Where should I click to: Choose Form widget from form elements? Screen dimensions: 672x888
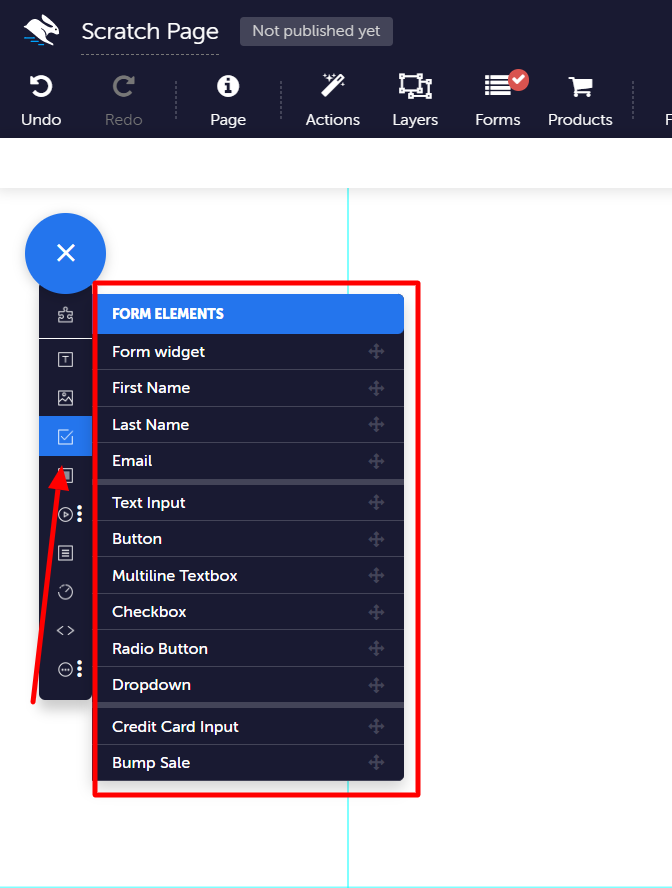[250, 352]
